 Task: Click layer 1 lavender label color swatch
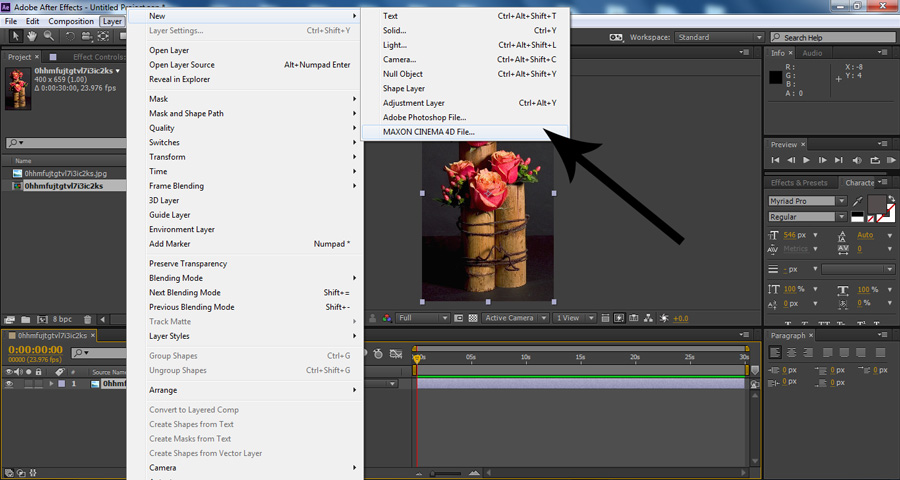(61, 384)
